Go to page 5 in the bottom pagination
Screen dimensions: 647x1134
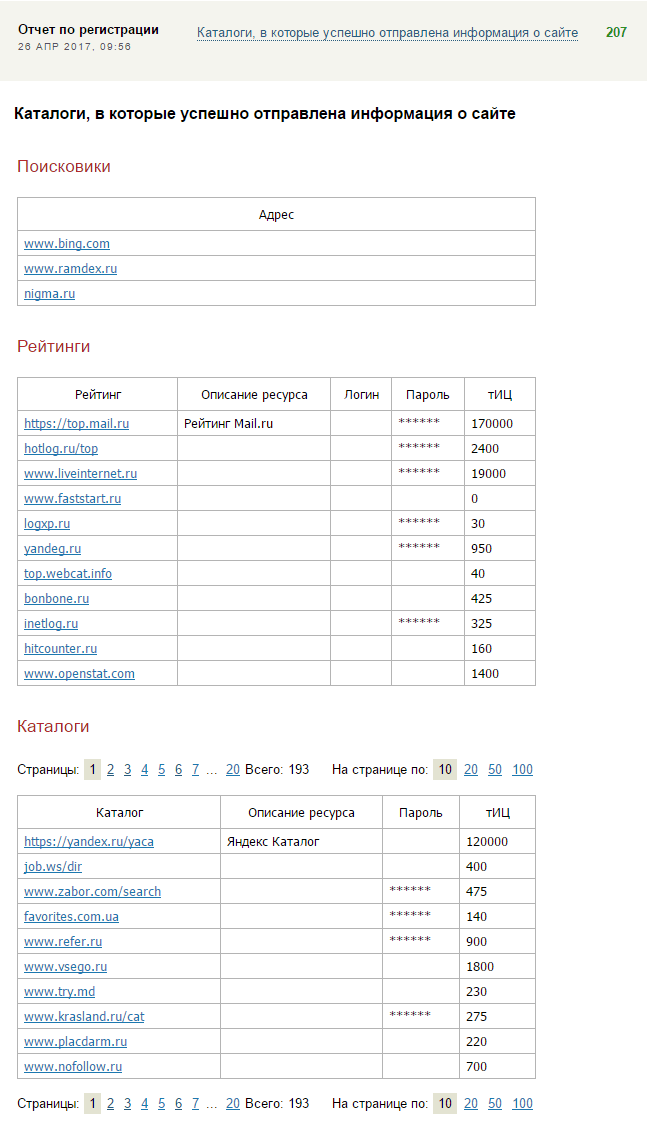(162, 1104)
